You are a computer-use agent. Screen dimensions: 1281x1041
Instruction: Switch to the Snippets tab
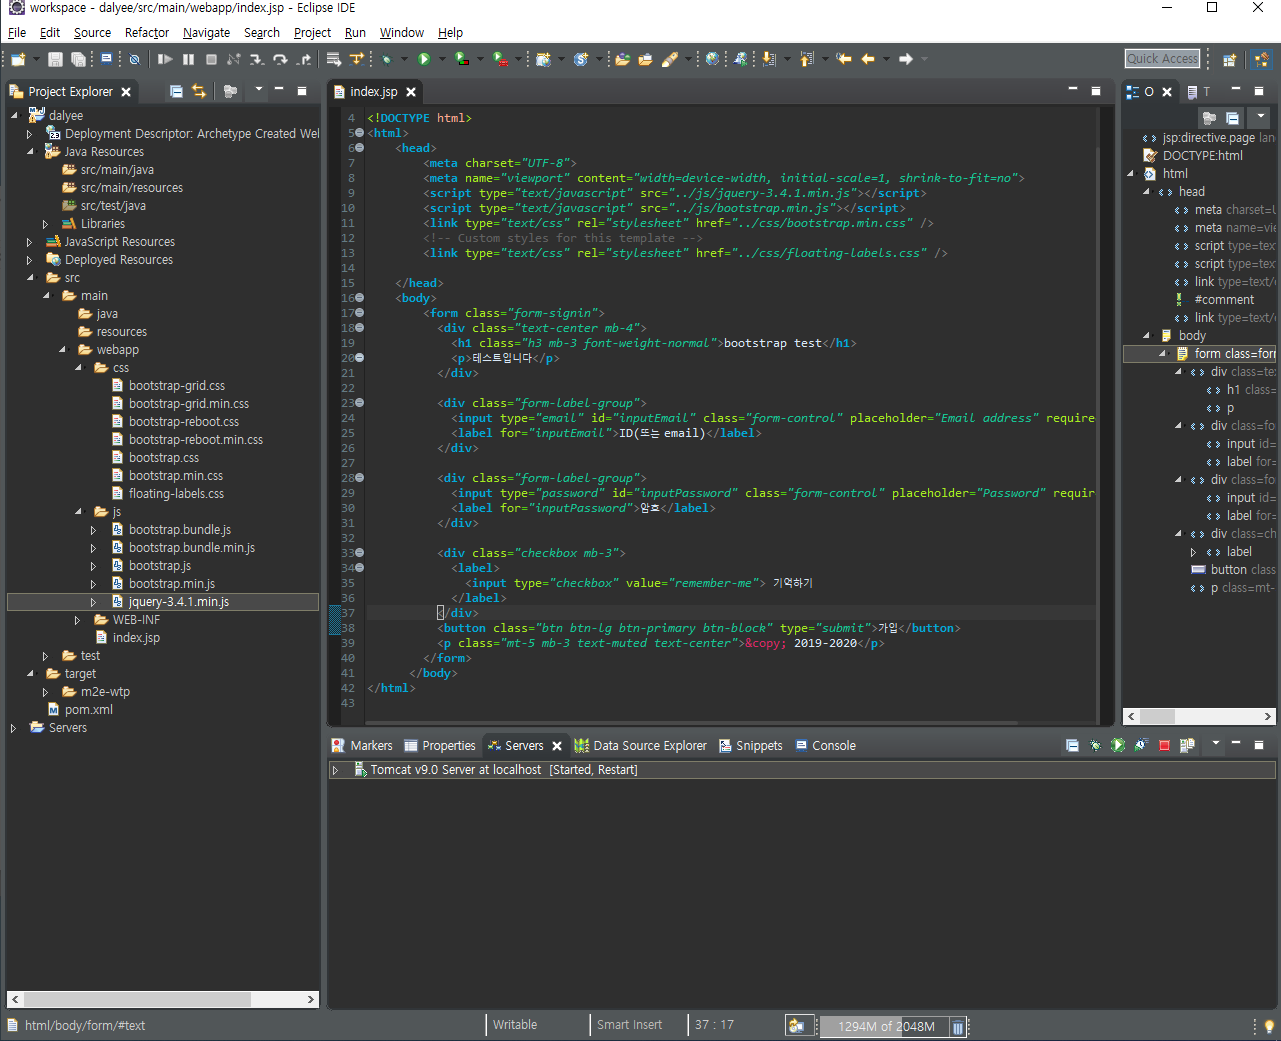coord(751,746)
